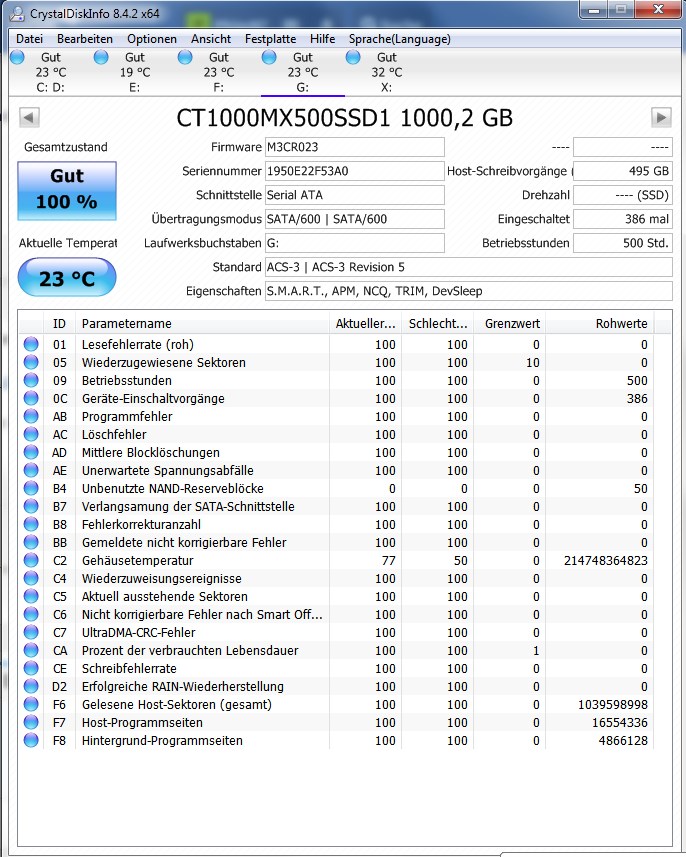Click the Drehzahl value ---- (SSD)
Viewport: 686px width, 857px height.
(623, 195)
